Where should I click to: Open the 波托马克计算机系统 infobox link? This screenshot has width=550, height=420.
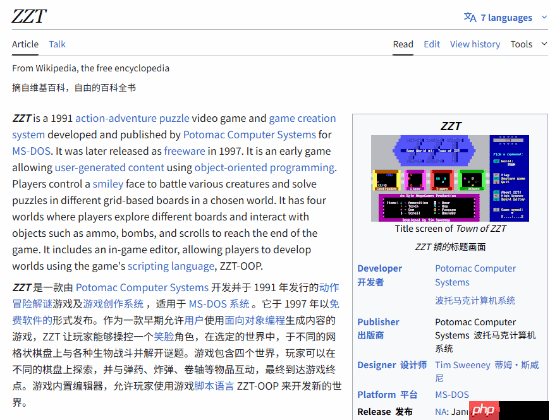coord(475,301)
